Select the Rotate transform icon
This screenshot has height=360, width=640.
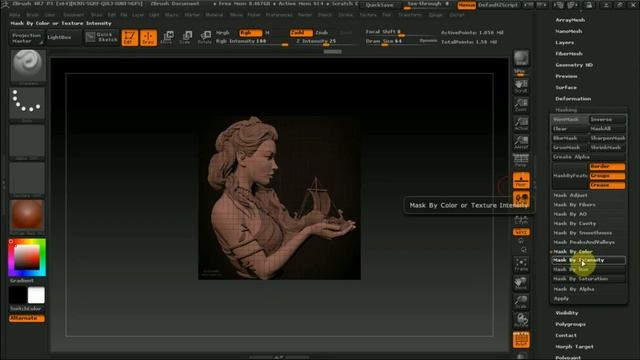pos(204,38)
